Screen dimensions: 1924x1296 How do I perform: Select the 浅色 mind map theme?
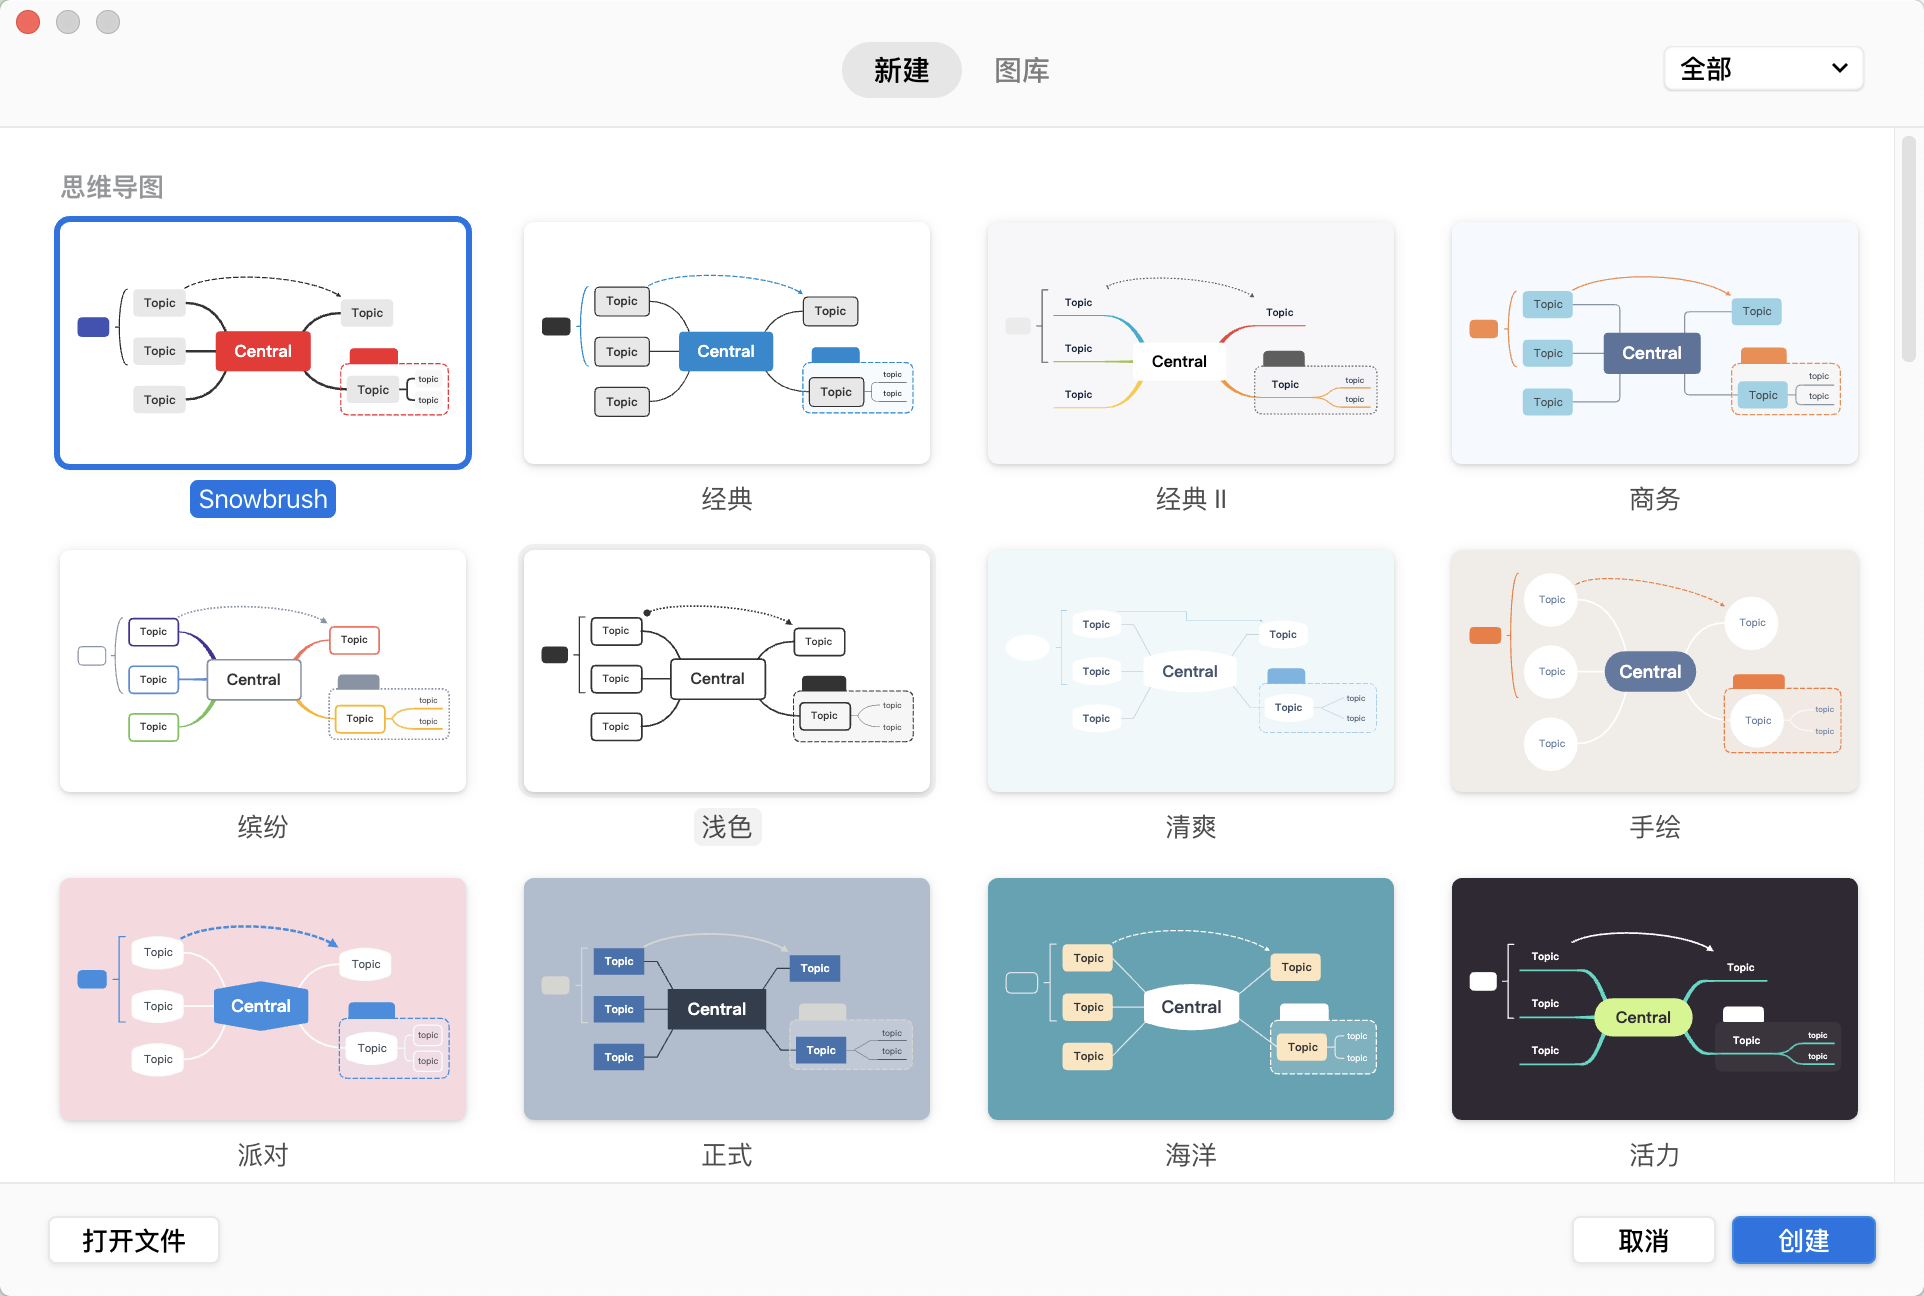click(x=726, y=673)
